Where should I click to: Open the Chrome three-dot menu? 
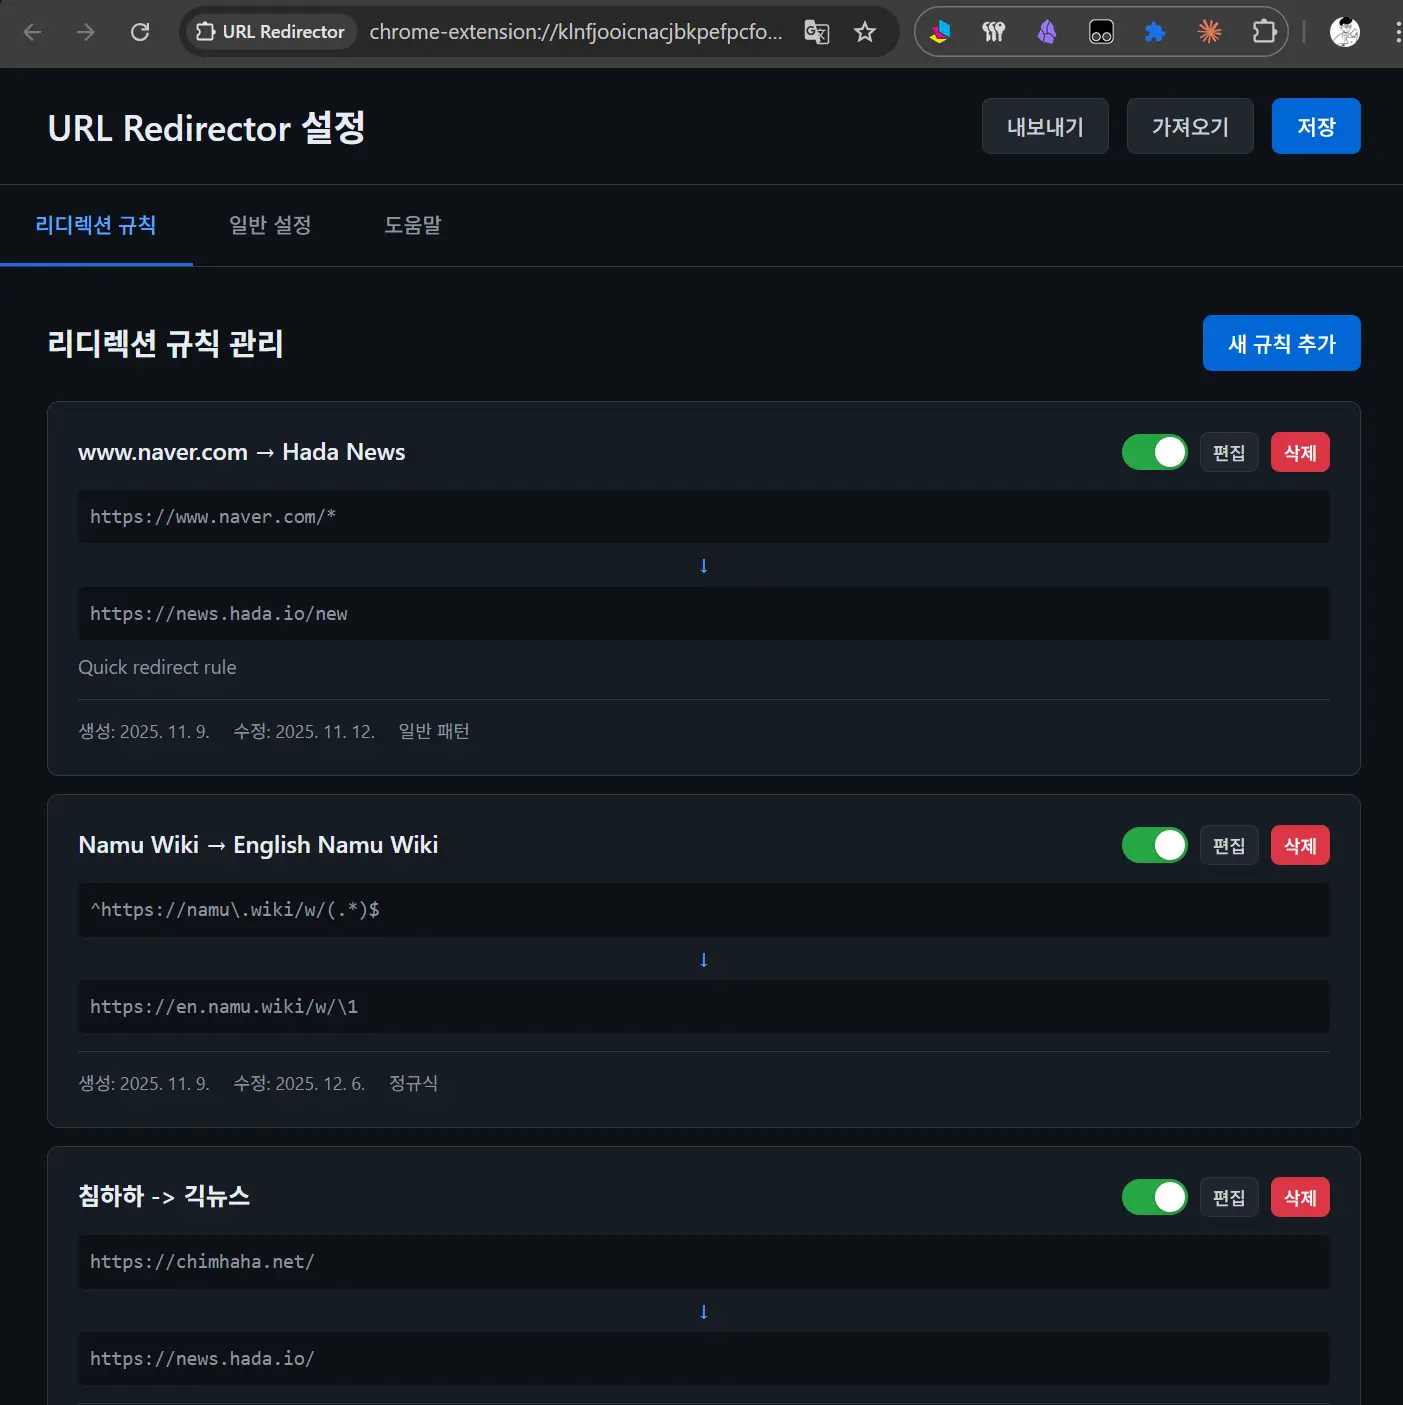coord(1397,32)
